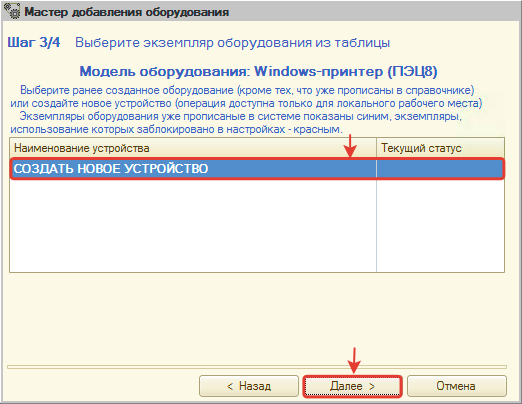
Task: Click the Модель оборудования: Windows-принтер heading
Action: tap(258, 71)
